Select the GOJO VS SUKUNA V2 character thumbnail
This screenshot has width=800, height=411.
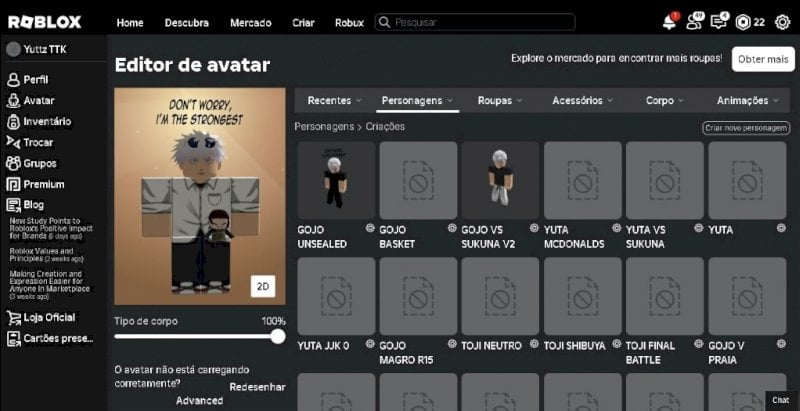(500, 181)
